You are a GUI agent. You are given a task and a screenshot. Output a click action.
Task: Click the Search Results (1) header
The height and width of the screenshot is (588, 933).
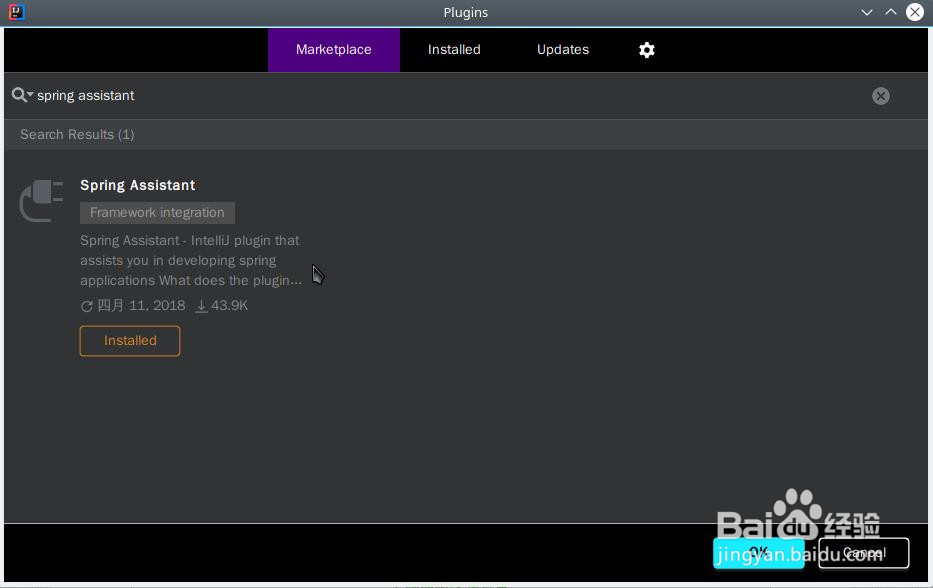[x=77, y=135]
